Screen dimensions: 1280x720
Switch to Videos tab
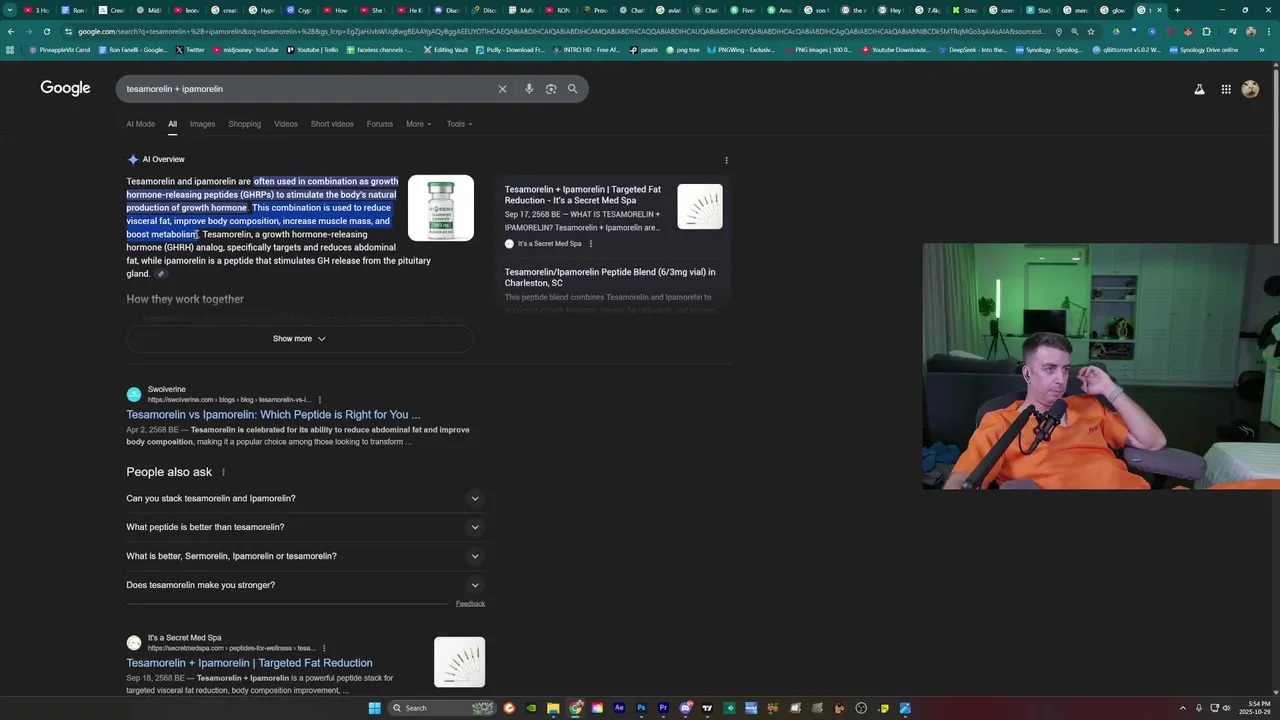[x=286, y=124]
